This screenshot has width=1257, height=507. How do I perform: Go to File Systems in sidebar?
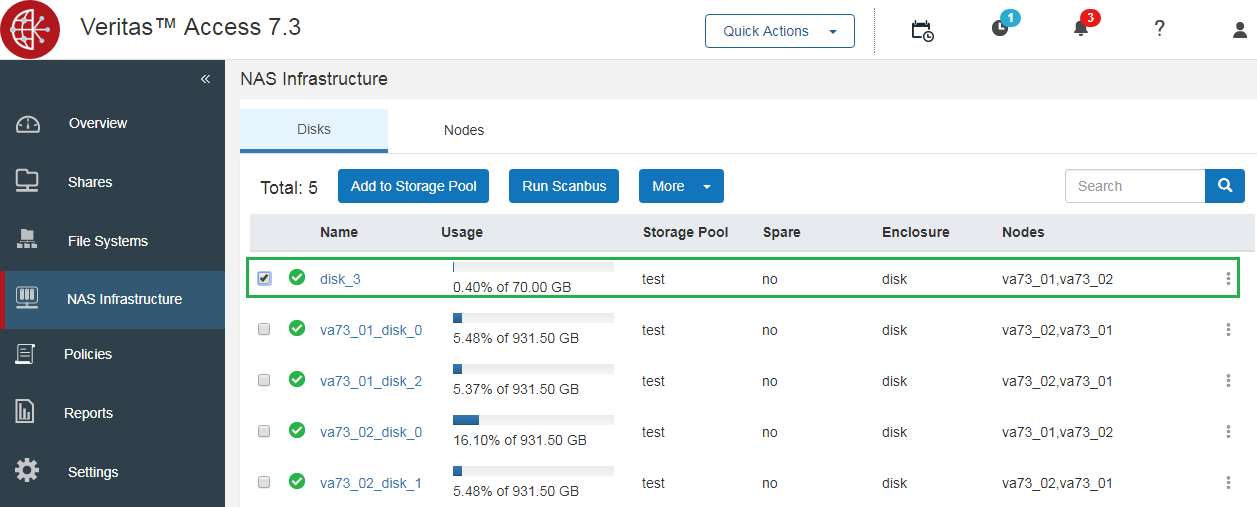coord(107,241)
